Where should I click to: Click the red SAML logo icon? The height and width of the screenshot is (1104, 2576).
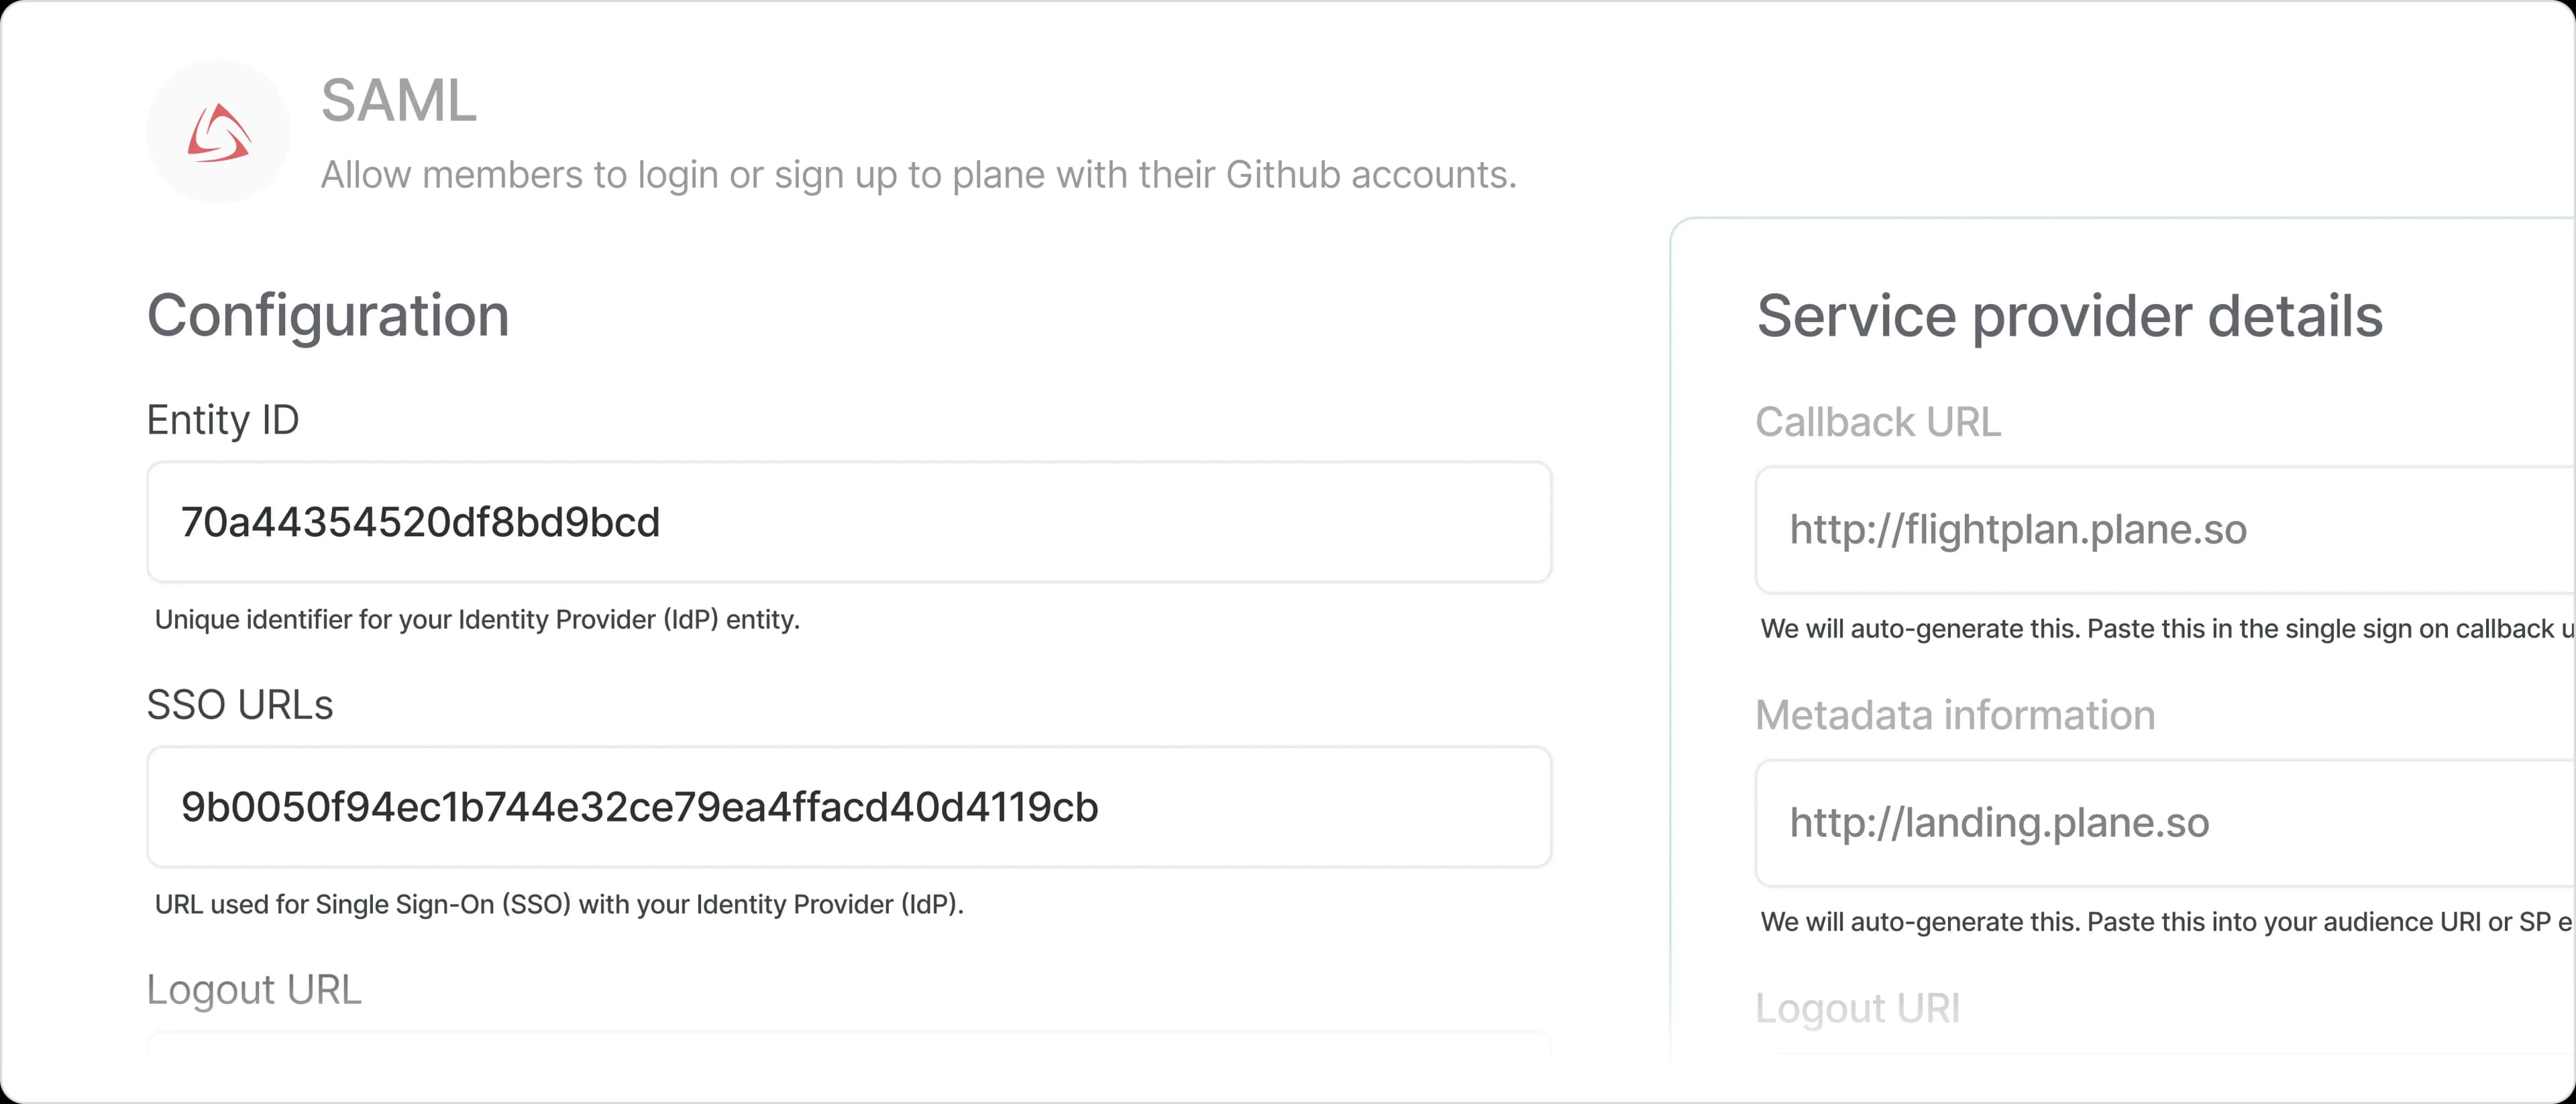point(218,133)
